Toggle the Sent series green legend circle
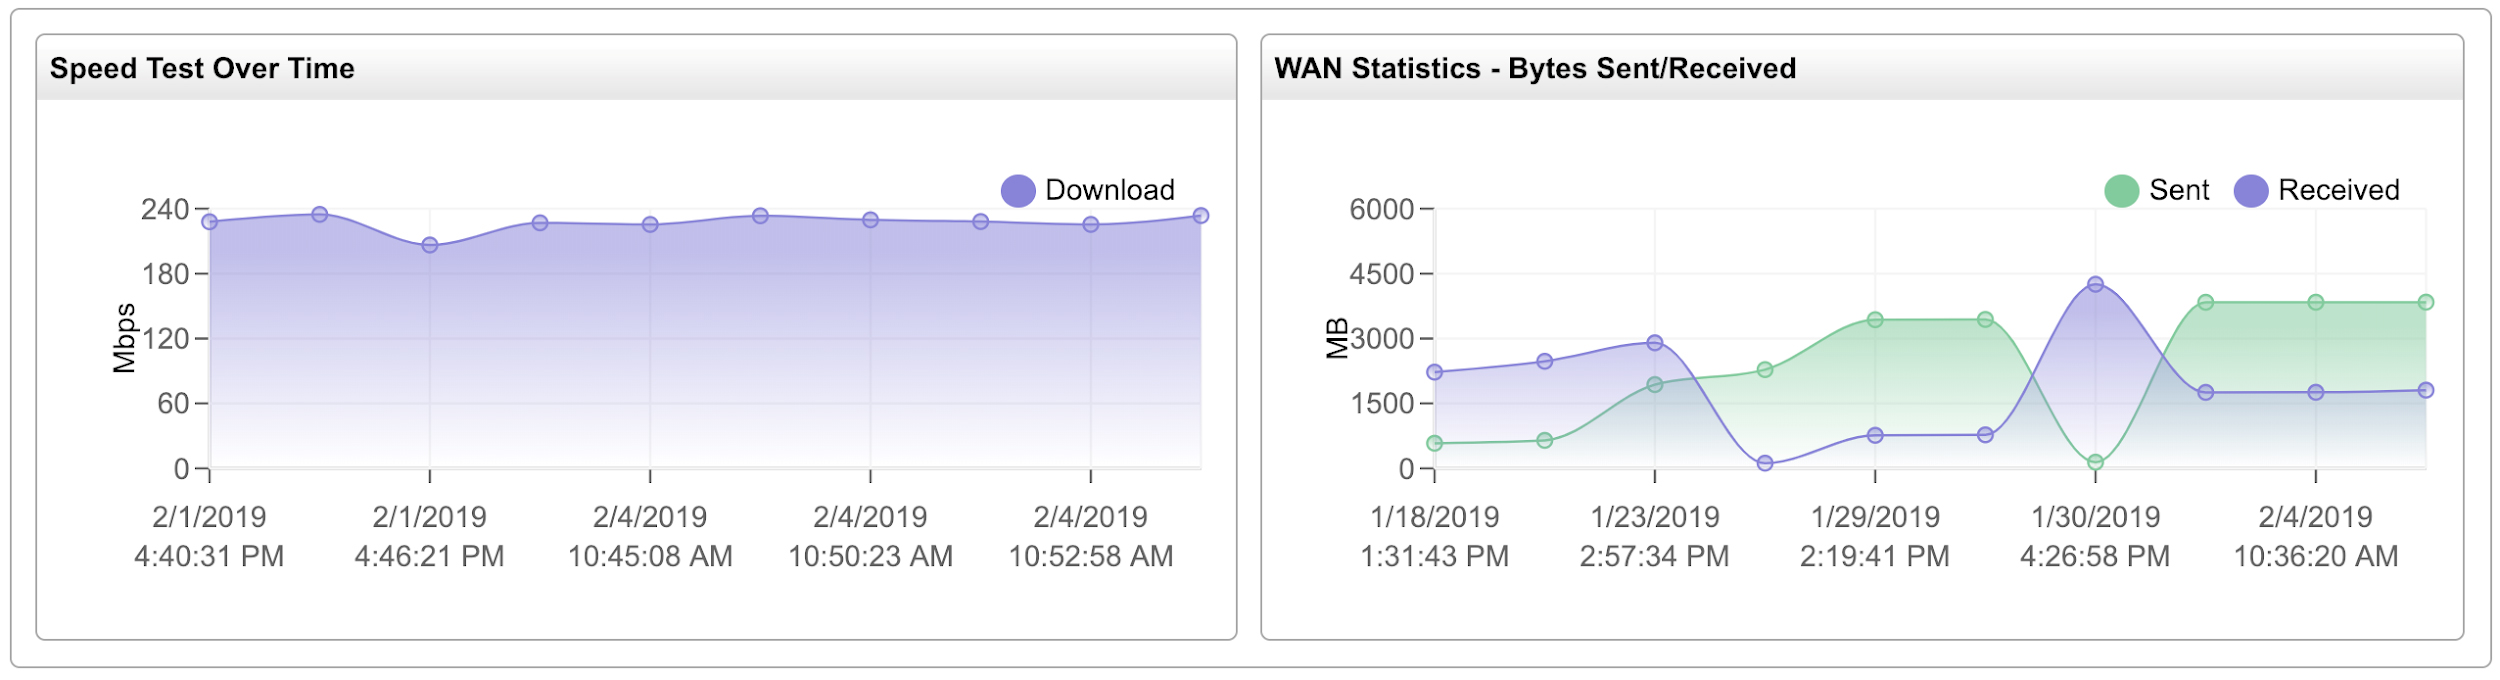 click(x=2121, y=191)
